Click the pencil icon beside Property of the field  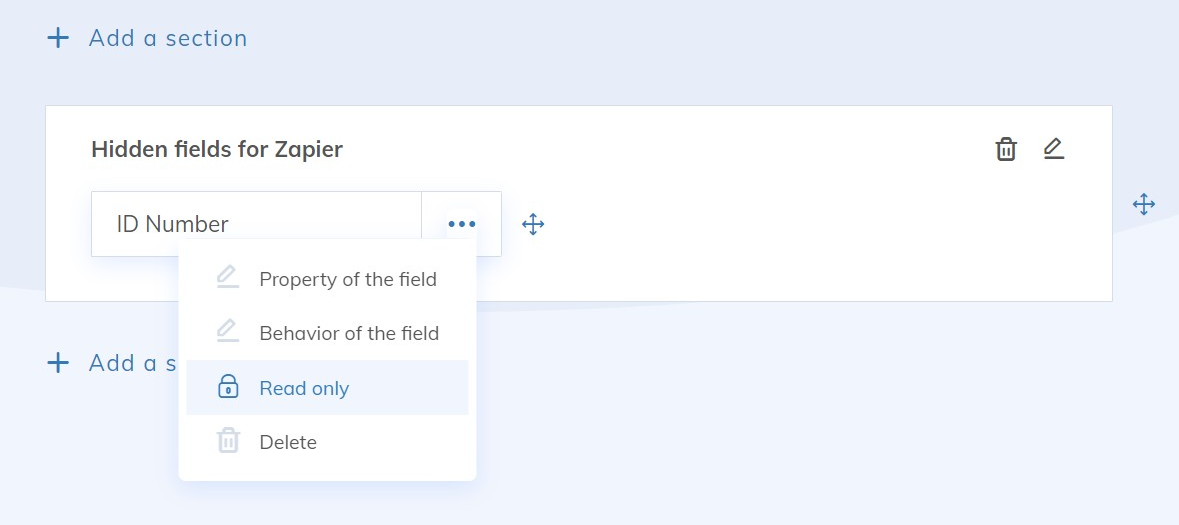(228, 278)
